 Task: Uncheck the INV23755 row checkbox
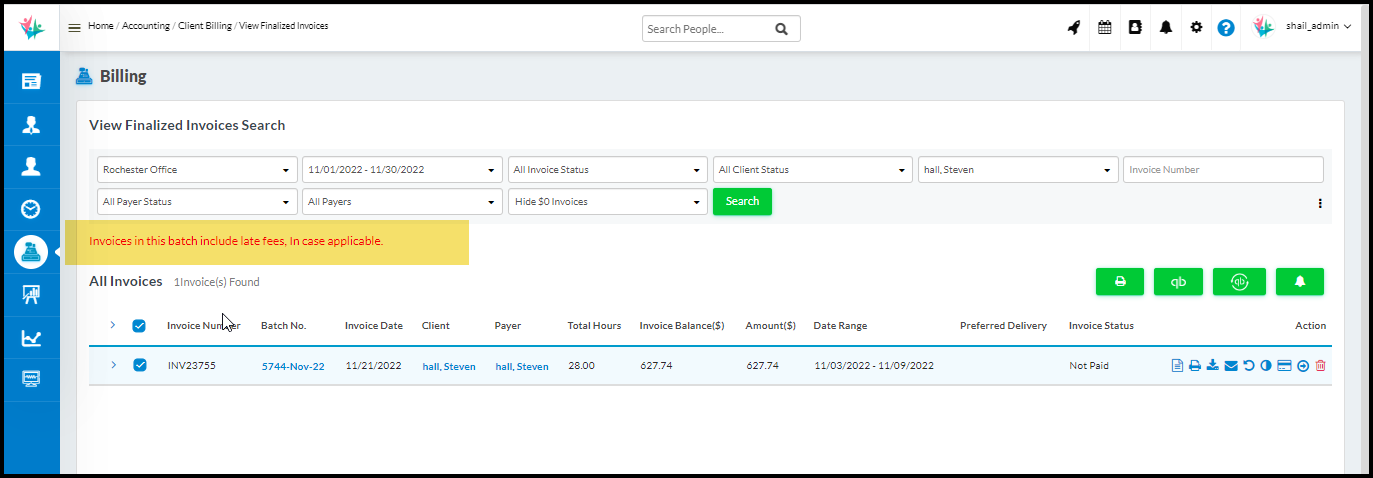(140, 365)
